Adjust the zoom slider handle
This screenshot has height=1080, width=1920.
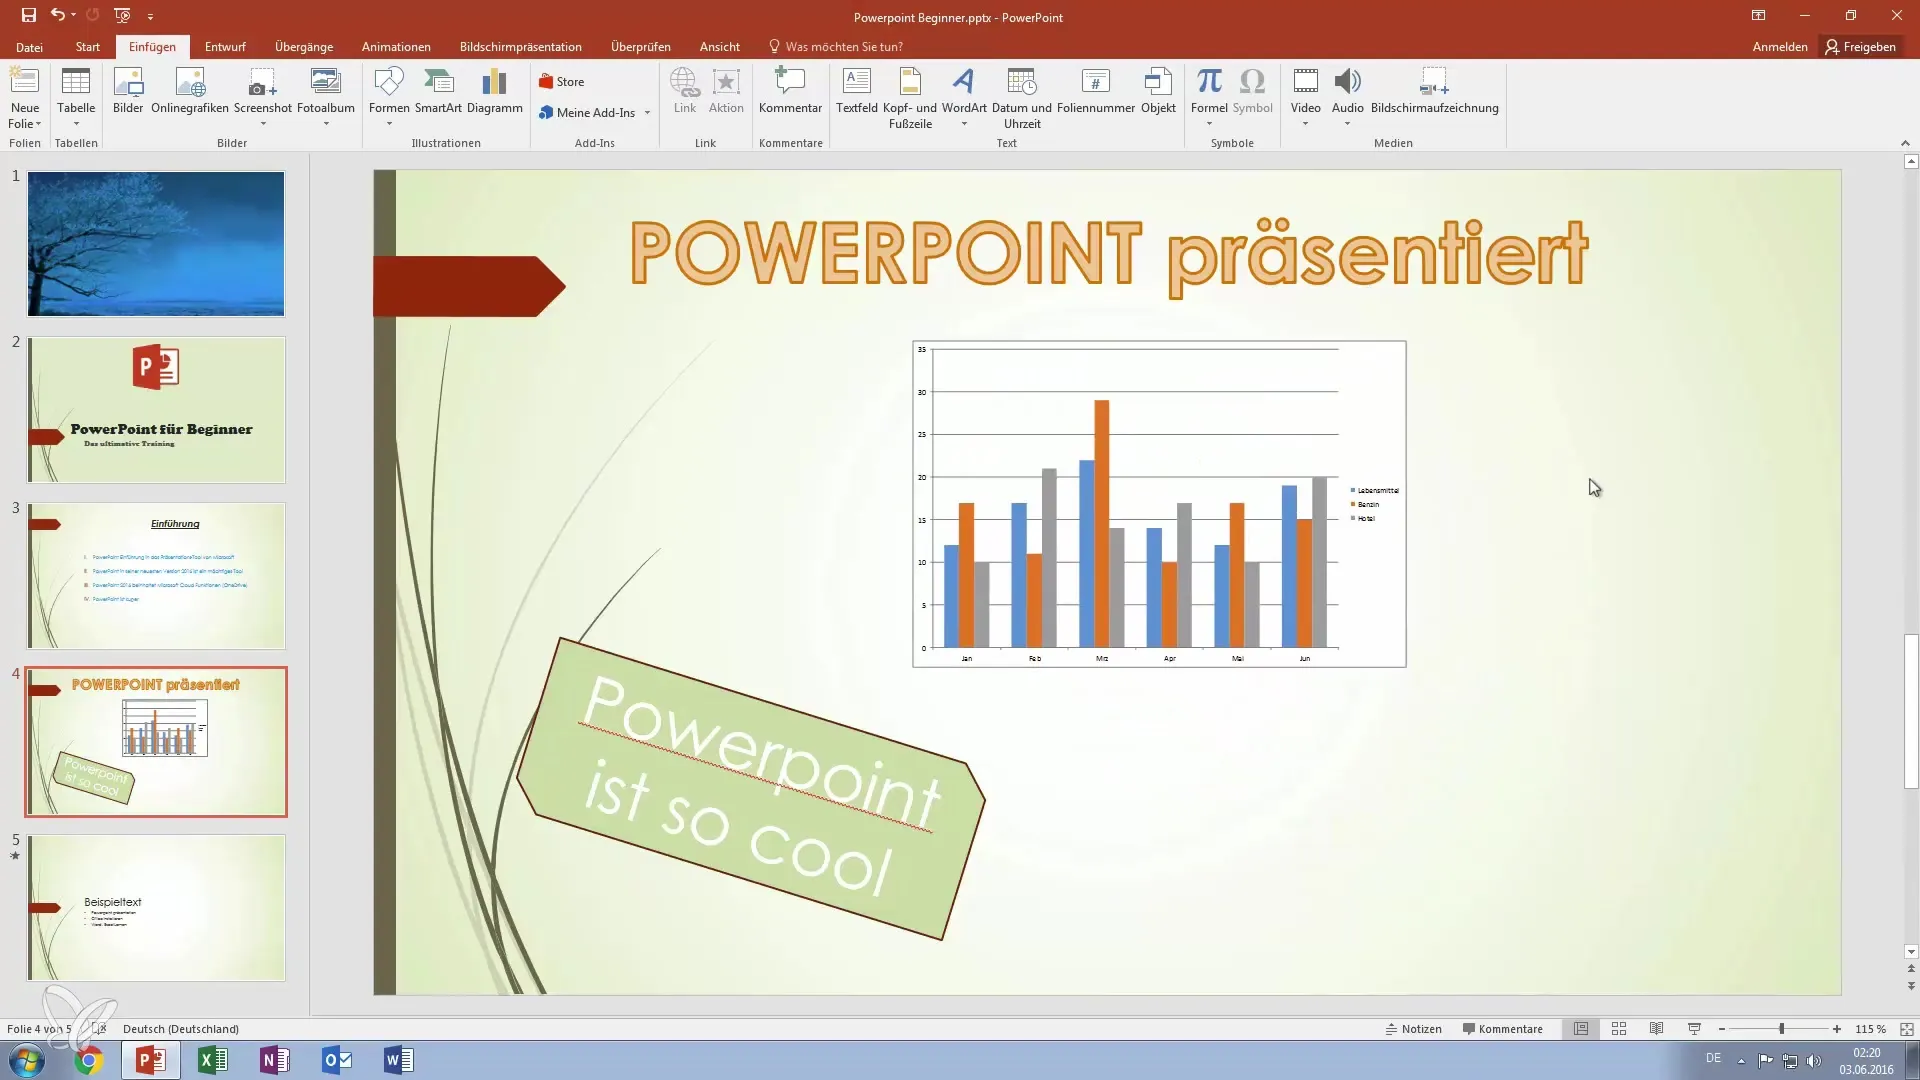point(1781,1028)
